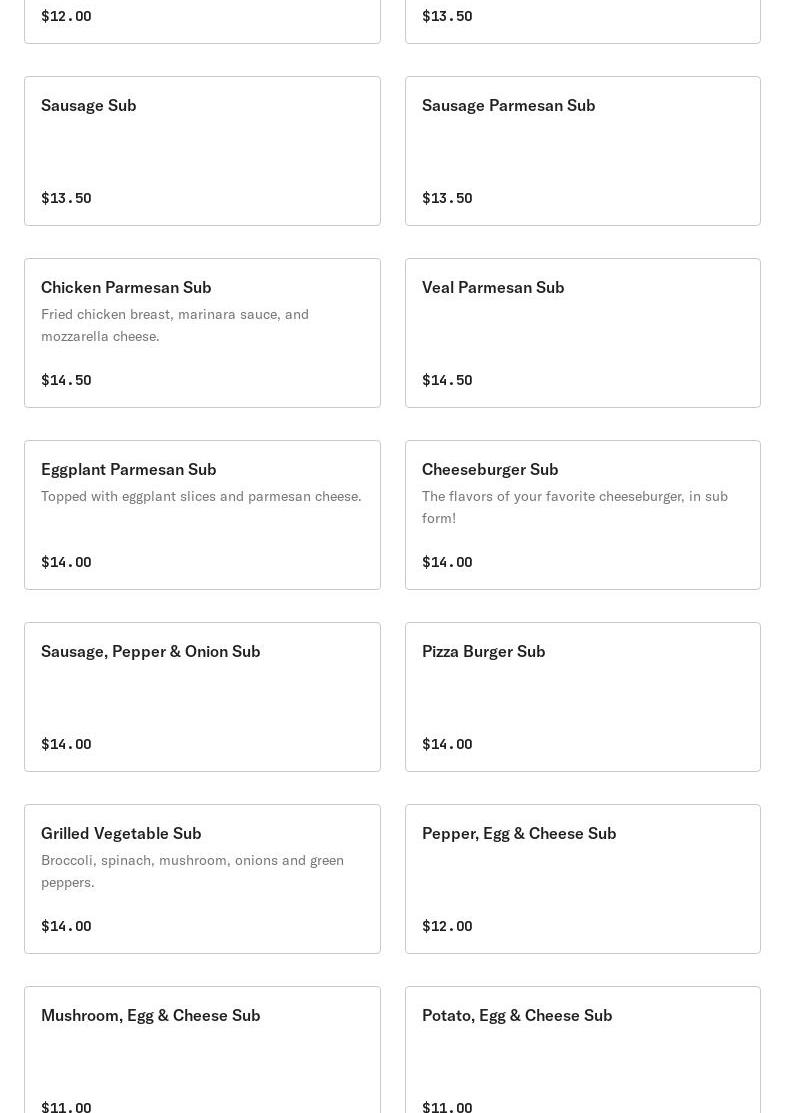The height and width of the screenshot is (1113, 785).
Task: Click the Veal Parmesan Sub $14.50 price
Action: [447, 380]
